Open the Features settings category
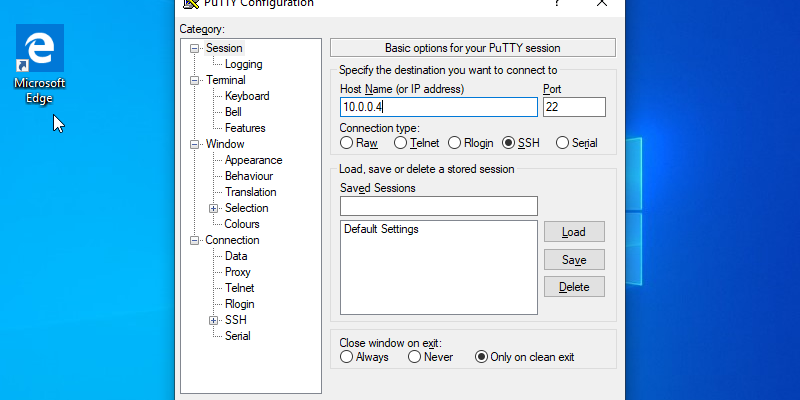The width and height of the screenshot is (800, 400). tap(245, 128)
